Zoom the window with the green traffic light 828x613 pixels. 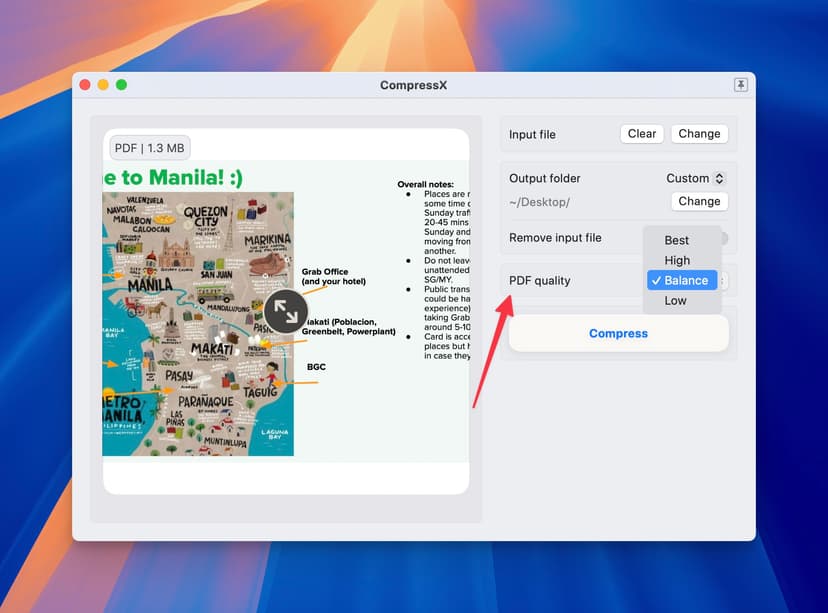[x=120, y=85]
